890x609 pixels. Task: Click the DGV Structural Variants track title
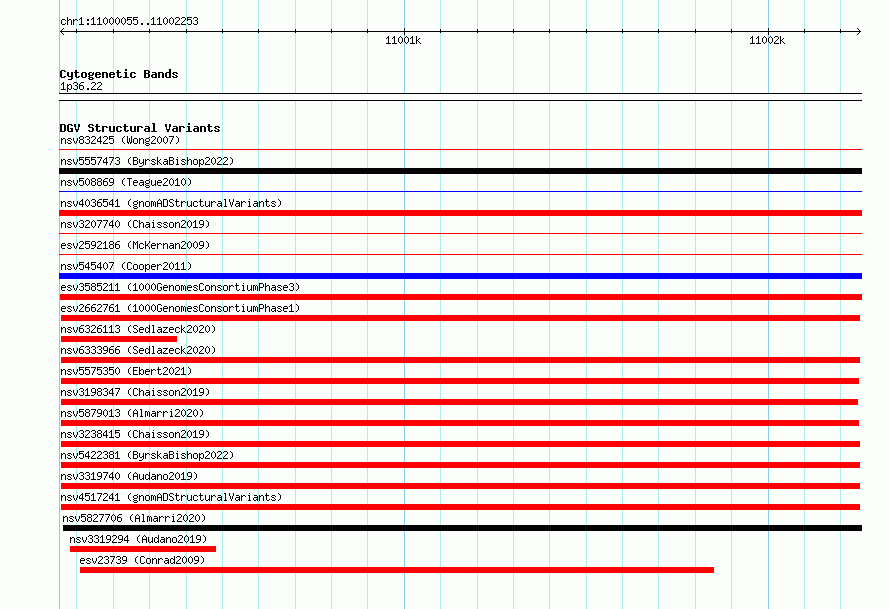coord(140,128)
